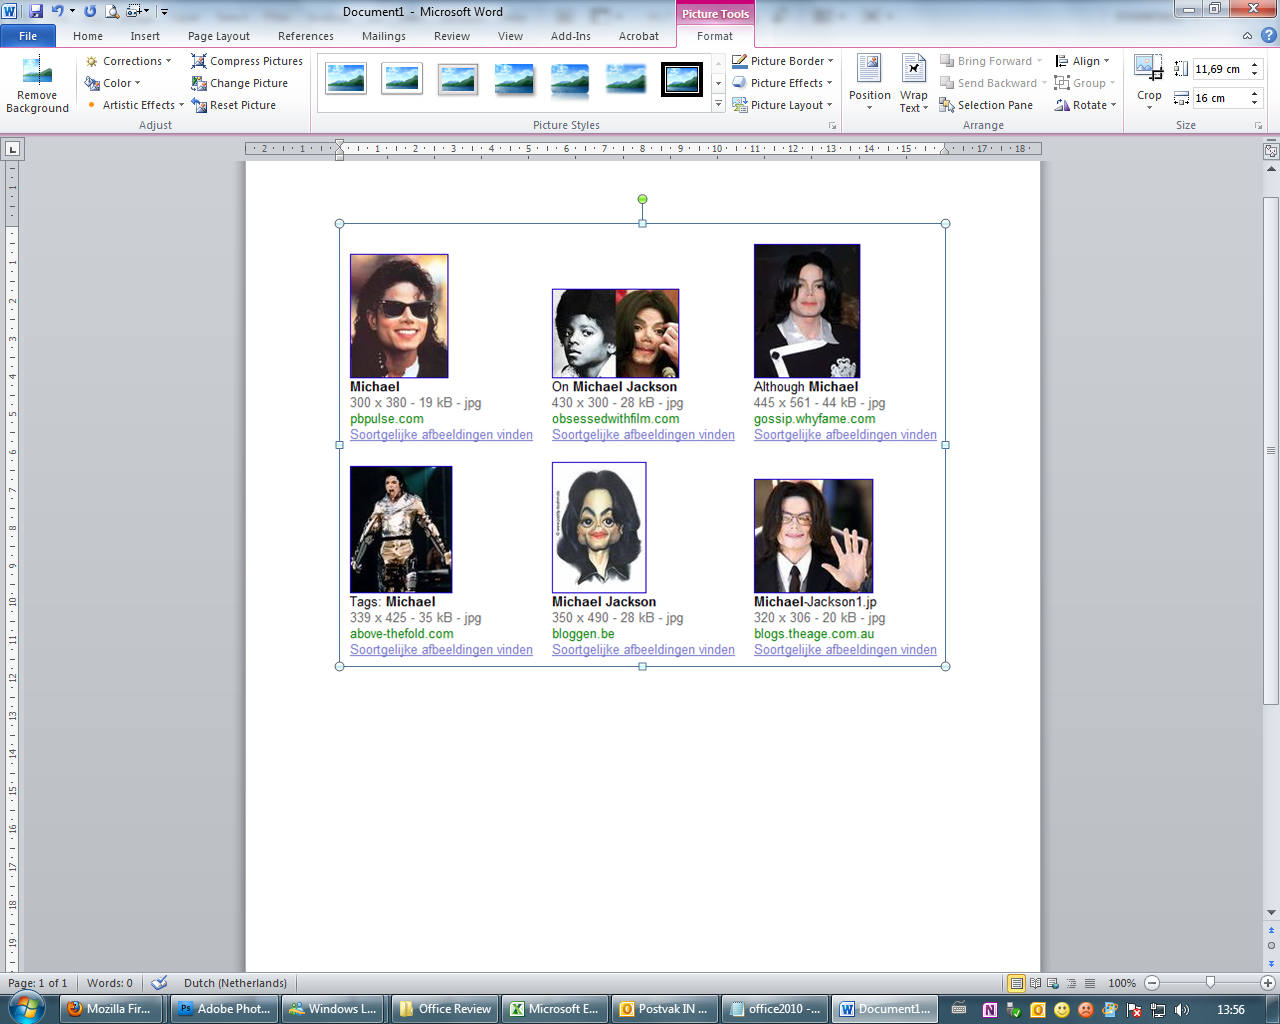Switch to Microsoft Excel in taskbar
This screenshot has width=1280, height=1024.
pos(555,1009)
